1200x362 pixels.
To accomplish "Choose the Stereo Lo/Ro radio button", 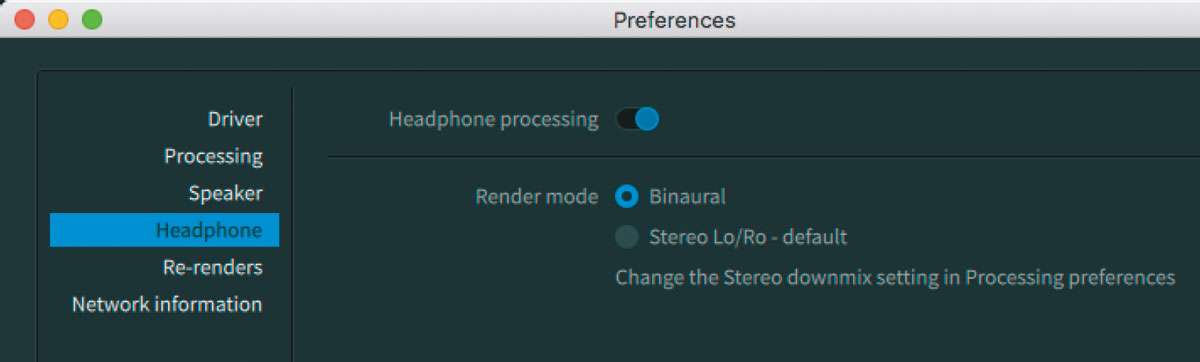I will (x=627, y=237).
